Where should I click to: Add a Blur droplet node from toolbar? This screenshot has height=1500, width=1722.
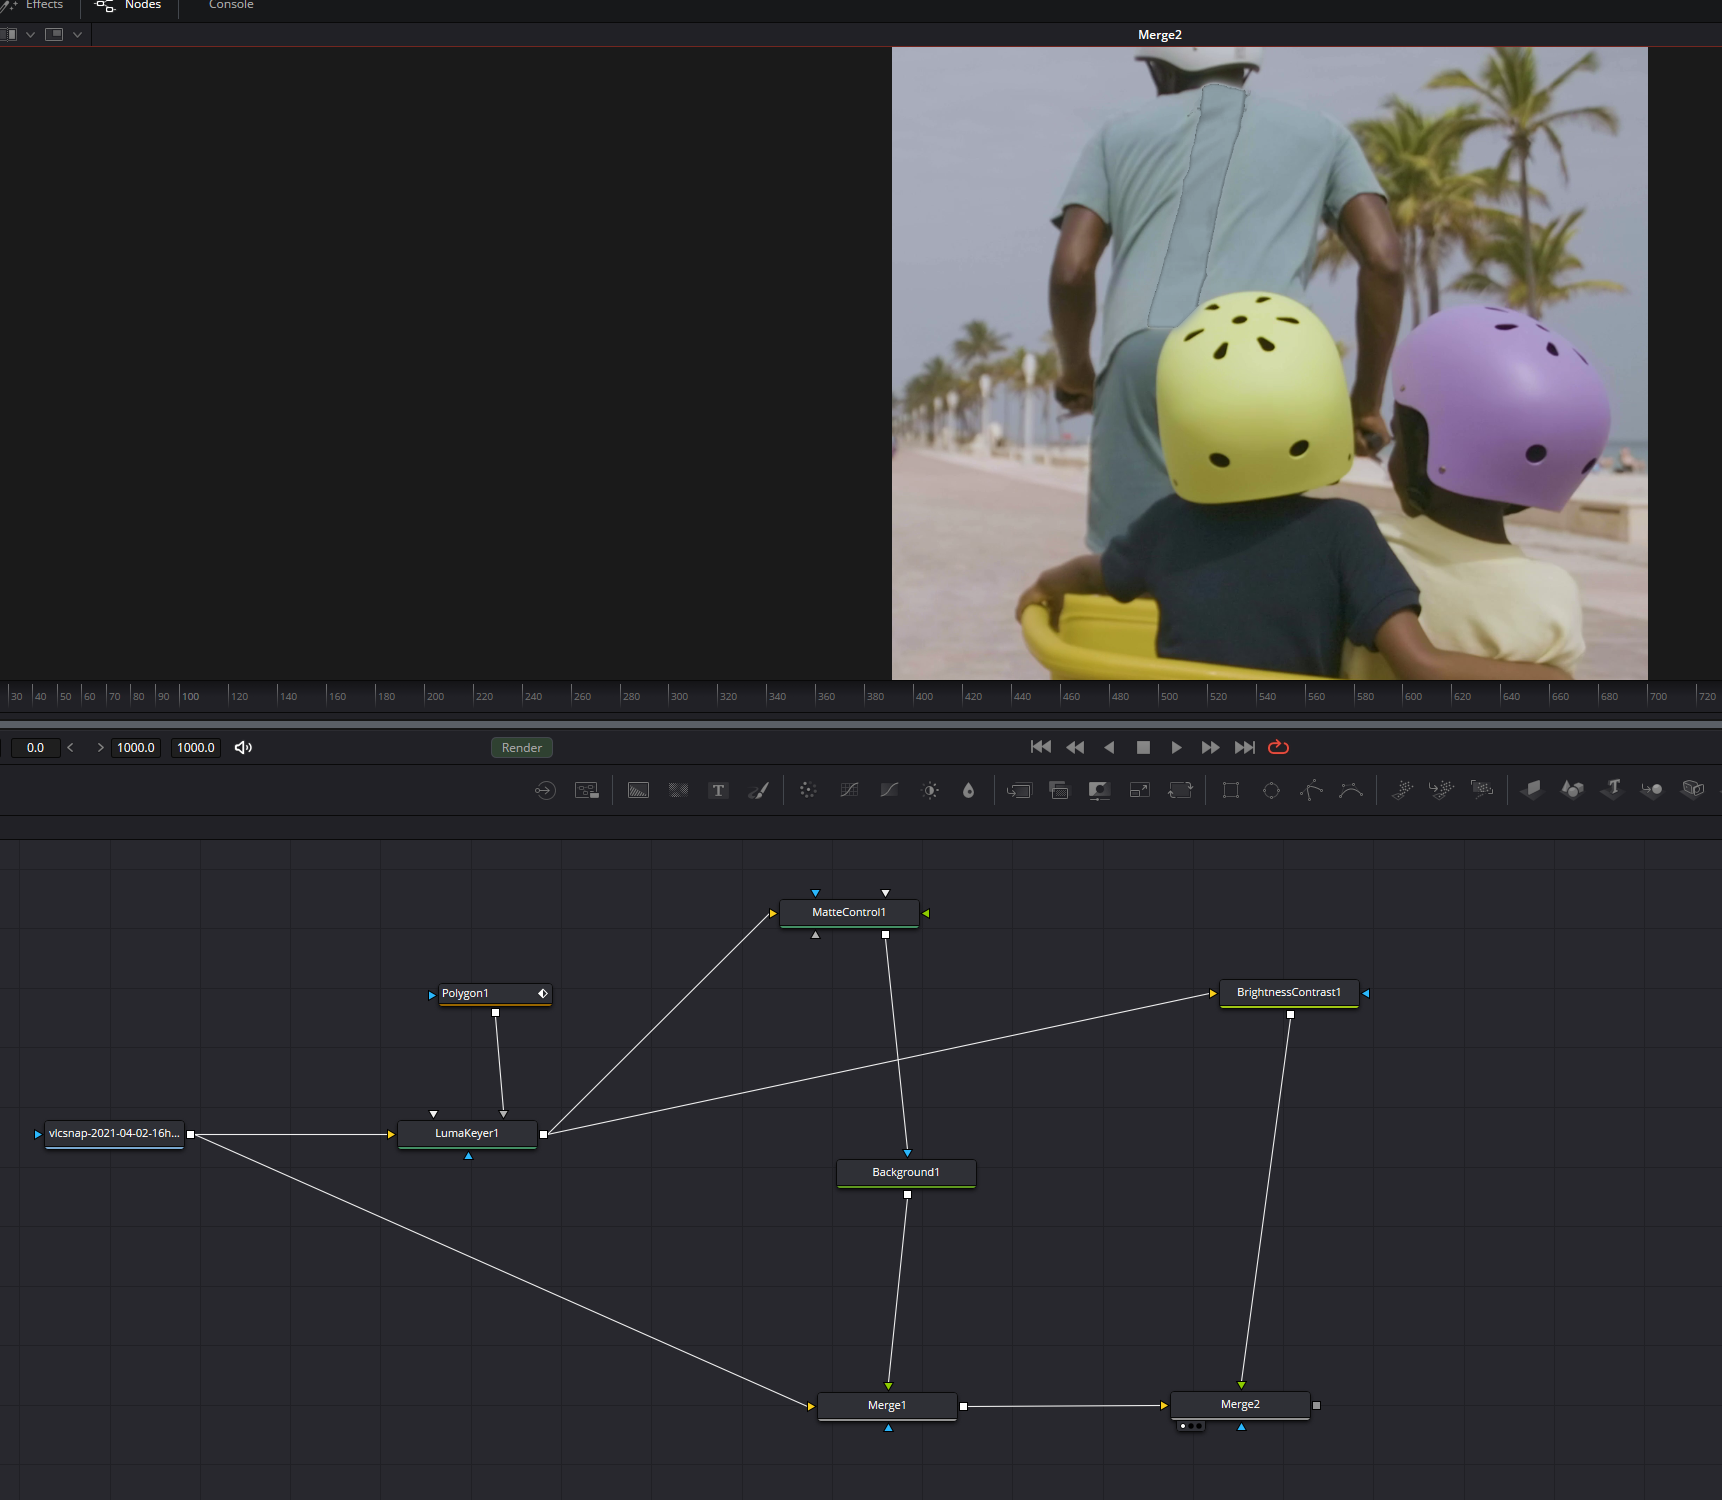click(x=968, y=790)
